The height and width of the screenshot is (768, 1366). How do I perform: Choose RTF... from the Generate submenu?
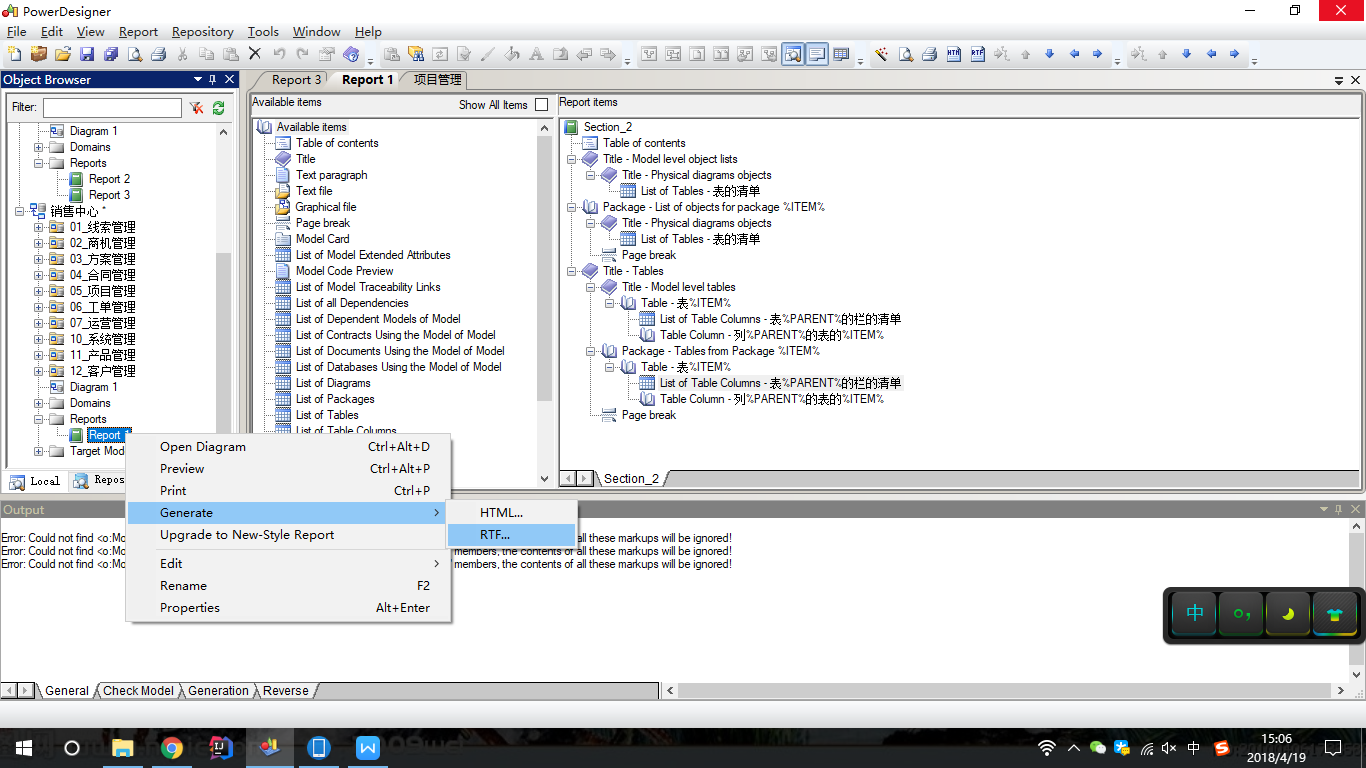point(511,535)
